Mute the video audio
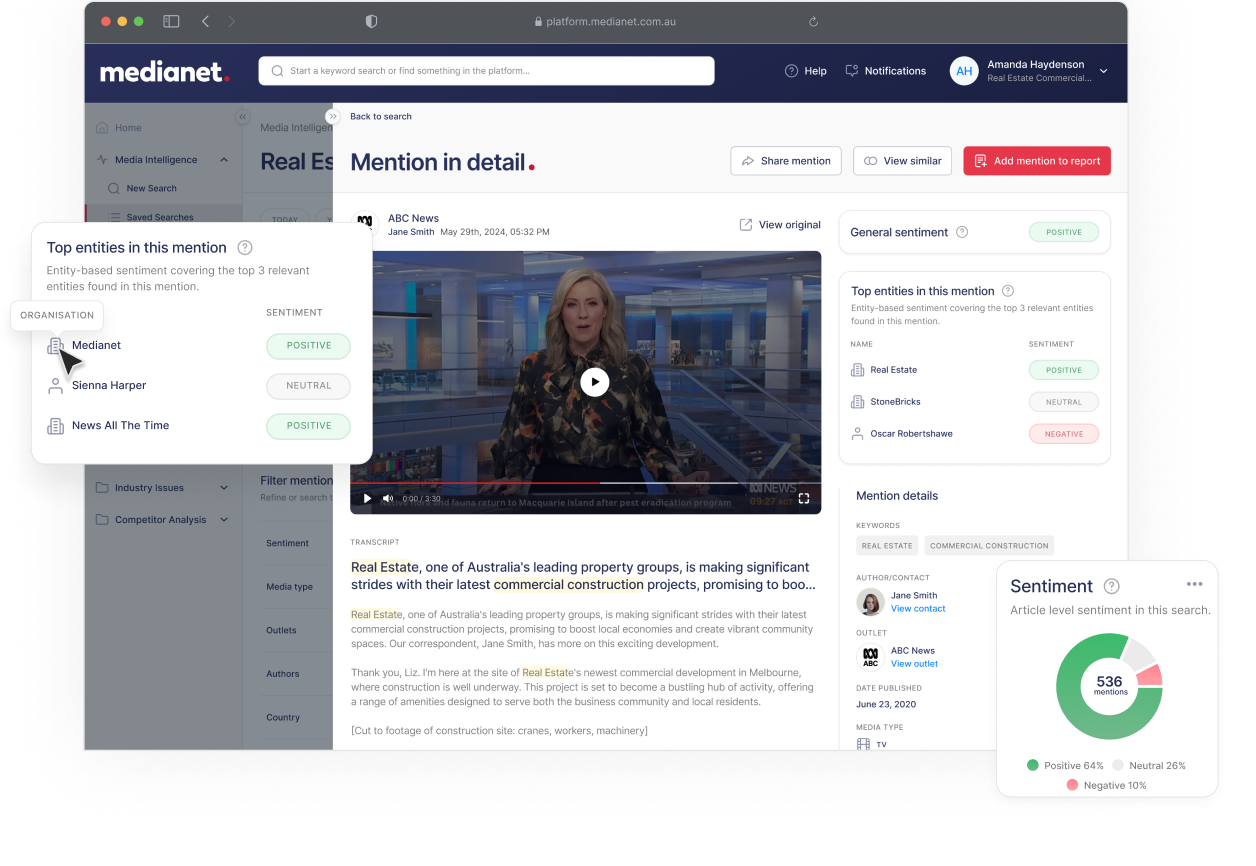 tap(388, 498)
